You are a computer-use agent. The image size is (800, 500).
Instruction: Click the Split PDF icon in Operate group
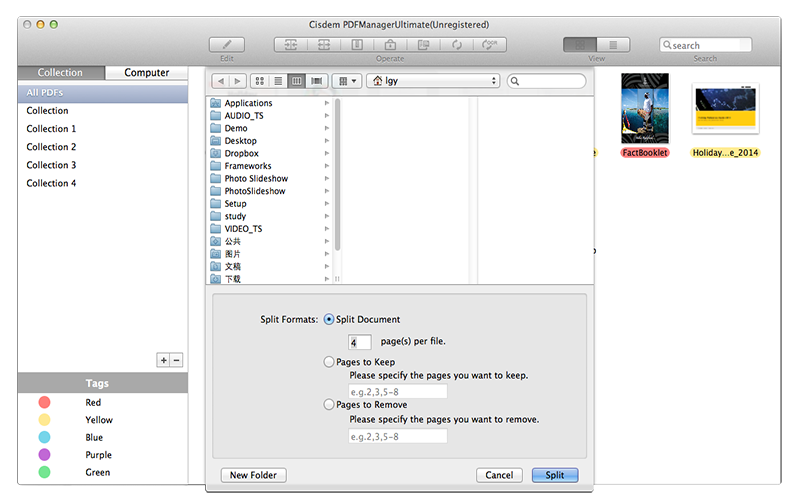point(324,45)
